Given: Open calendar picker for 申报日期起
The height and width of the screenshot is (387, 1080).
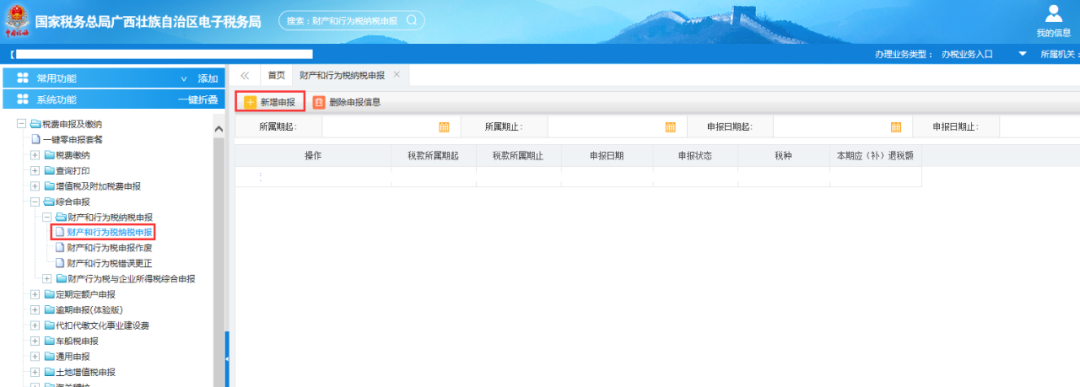Looking at the screenshot, I should (x=896, y=127).
